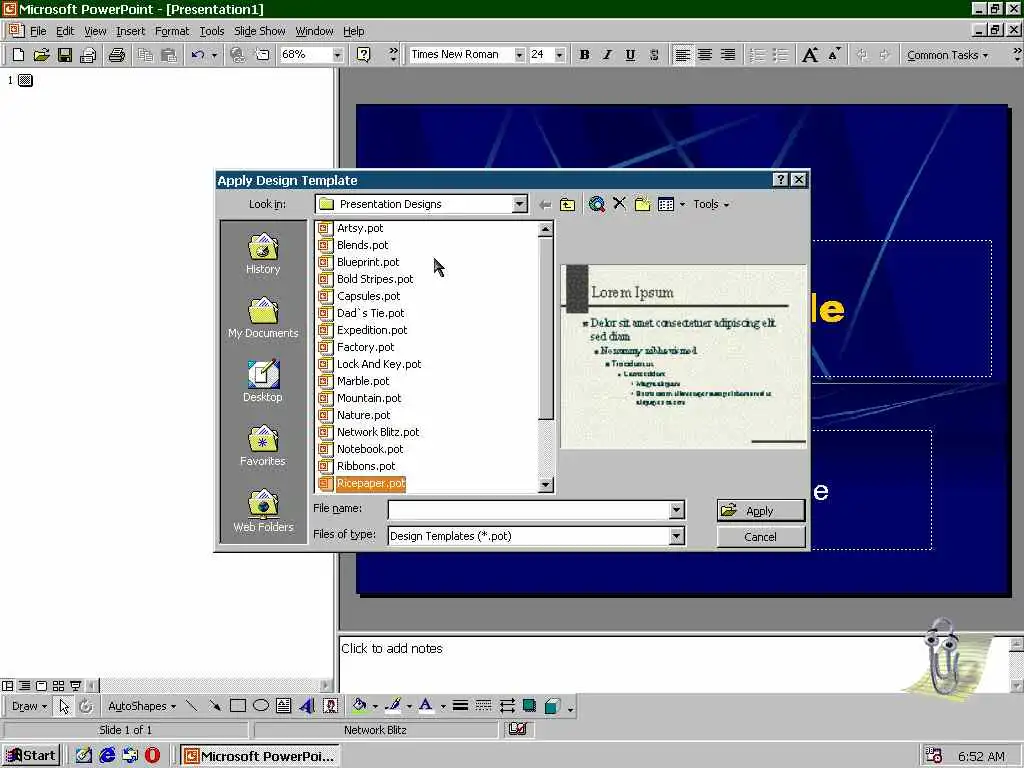Open the Times New Roman font dropdown

click(x=519, y=55)
